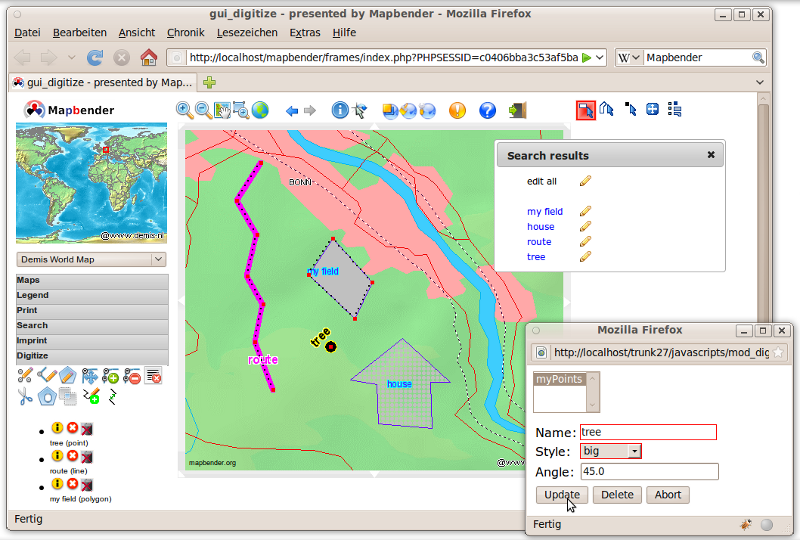Viewport: 800px width, 540px height.
Task: Activate the feature info query tool
Action: [x=340, y=110]
